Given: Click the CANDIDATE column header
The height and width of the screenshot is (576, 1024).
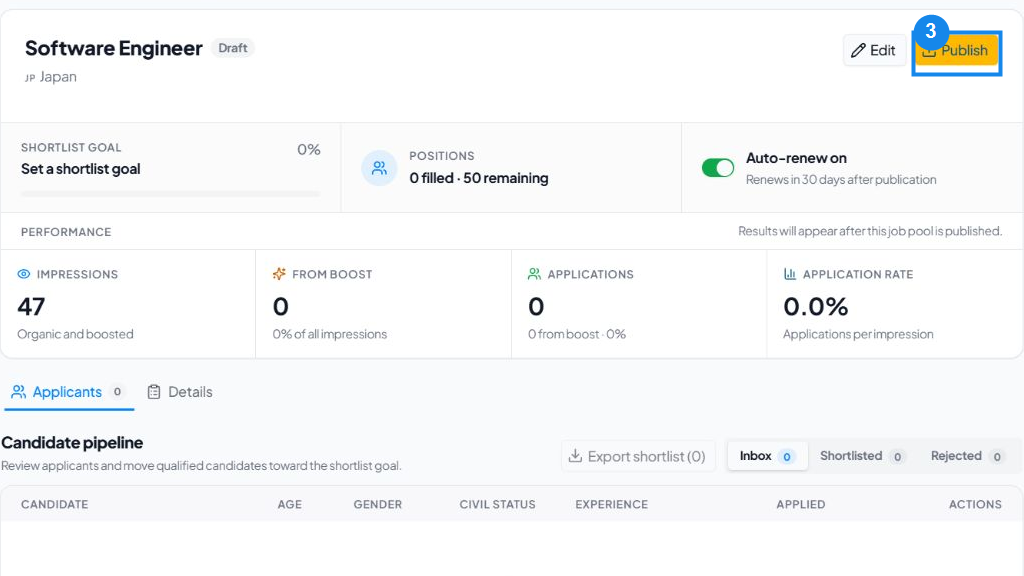Looking at the screenshot, I should [54, 504].
